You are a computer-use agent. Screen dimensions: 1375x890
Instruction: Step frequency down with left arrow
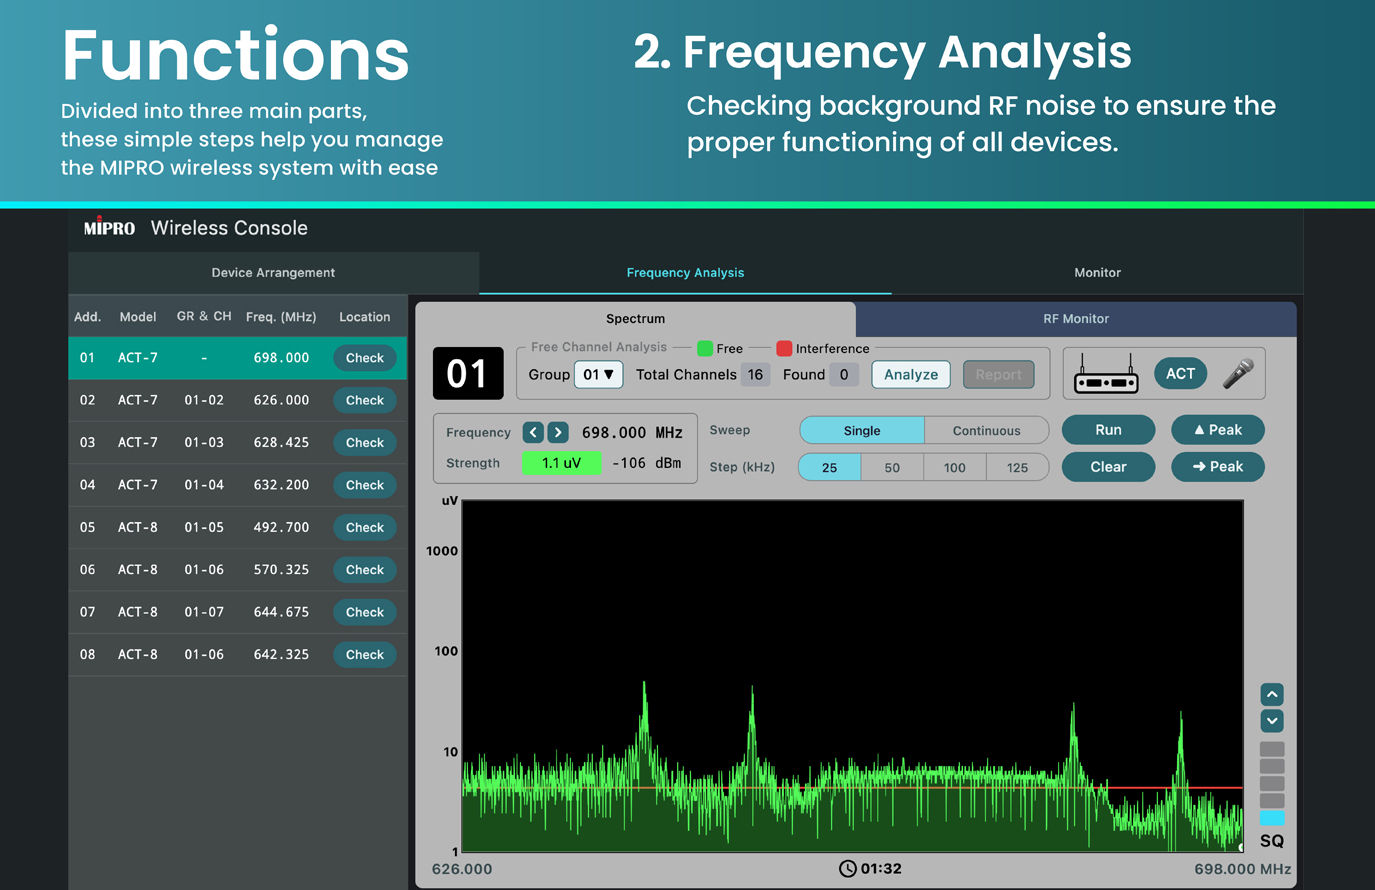pyautogui.click(x=533, y=432)
